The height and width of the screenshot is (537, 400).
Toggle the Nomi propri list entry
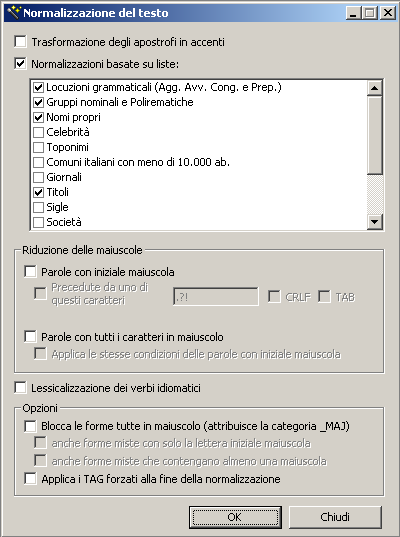click(x=38, y=117)
